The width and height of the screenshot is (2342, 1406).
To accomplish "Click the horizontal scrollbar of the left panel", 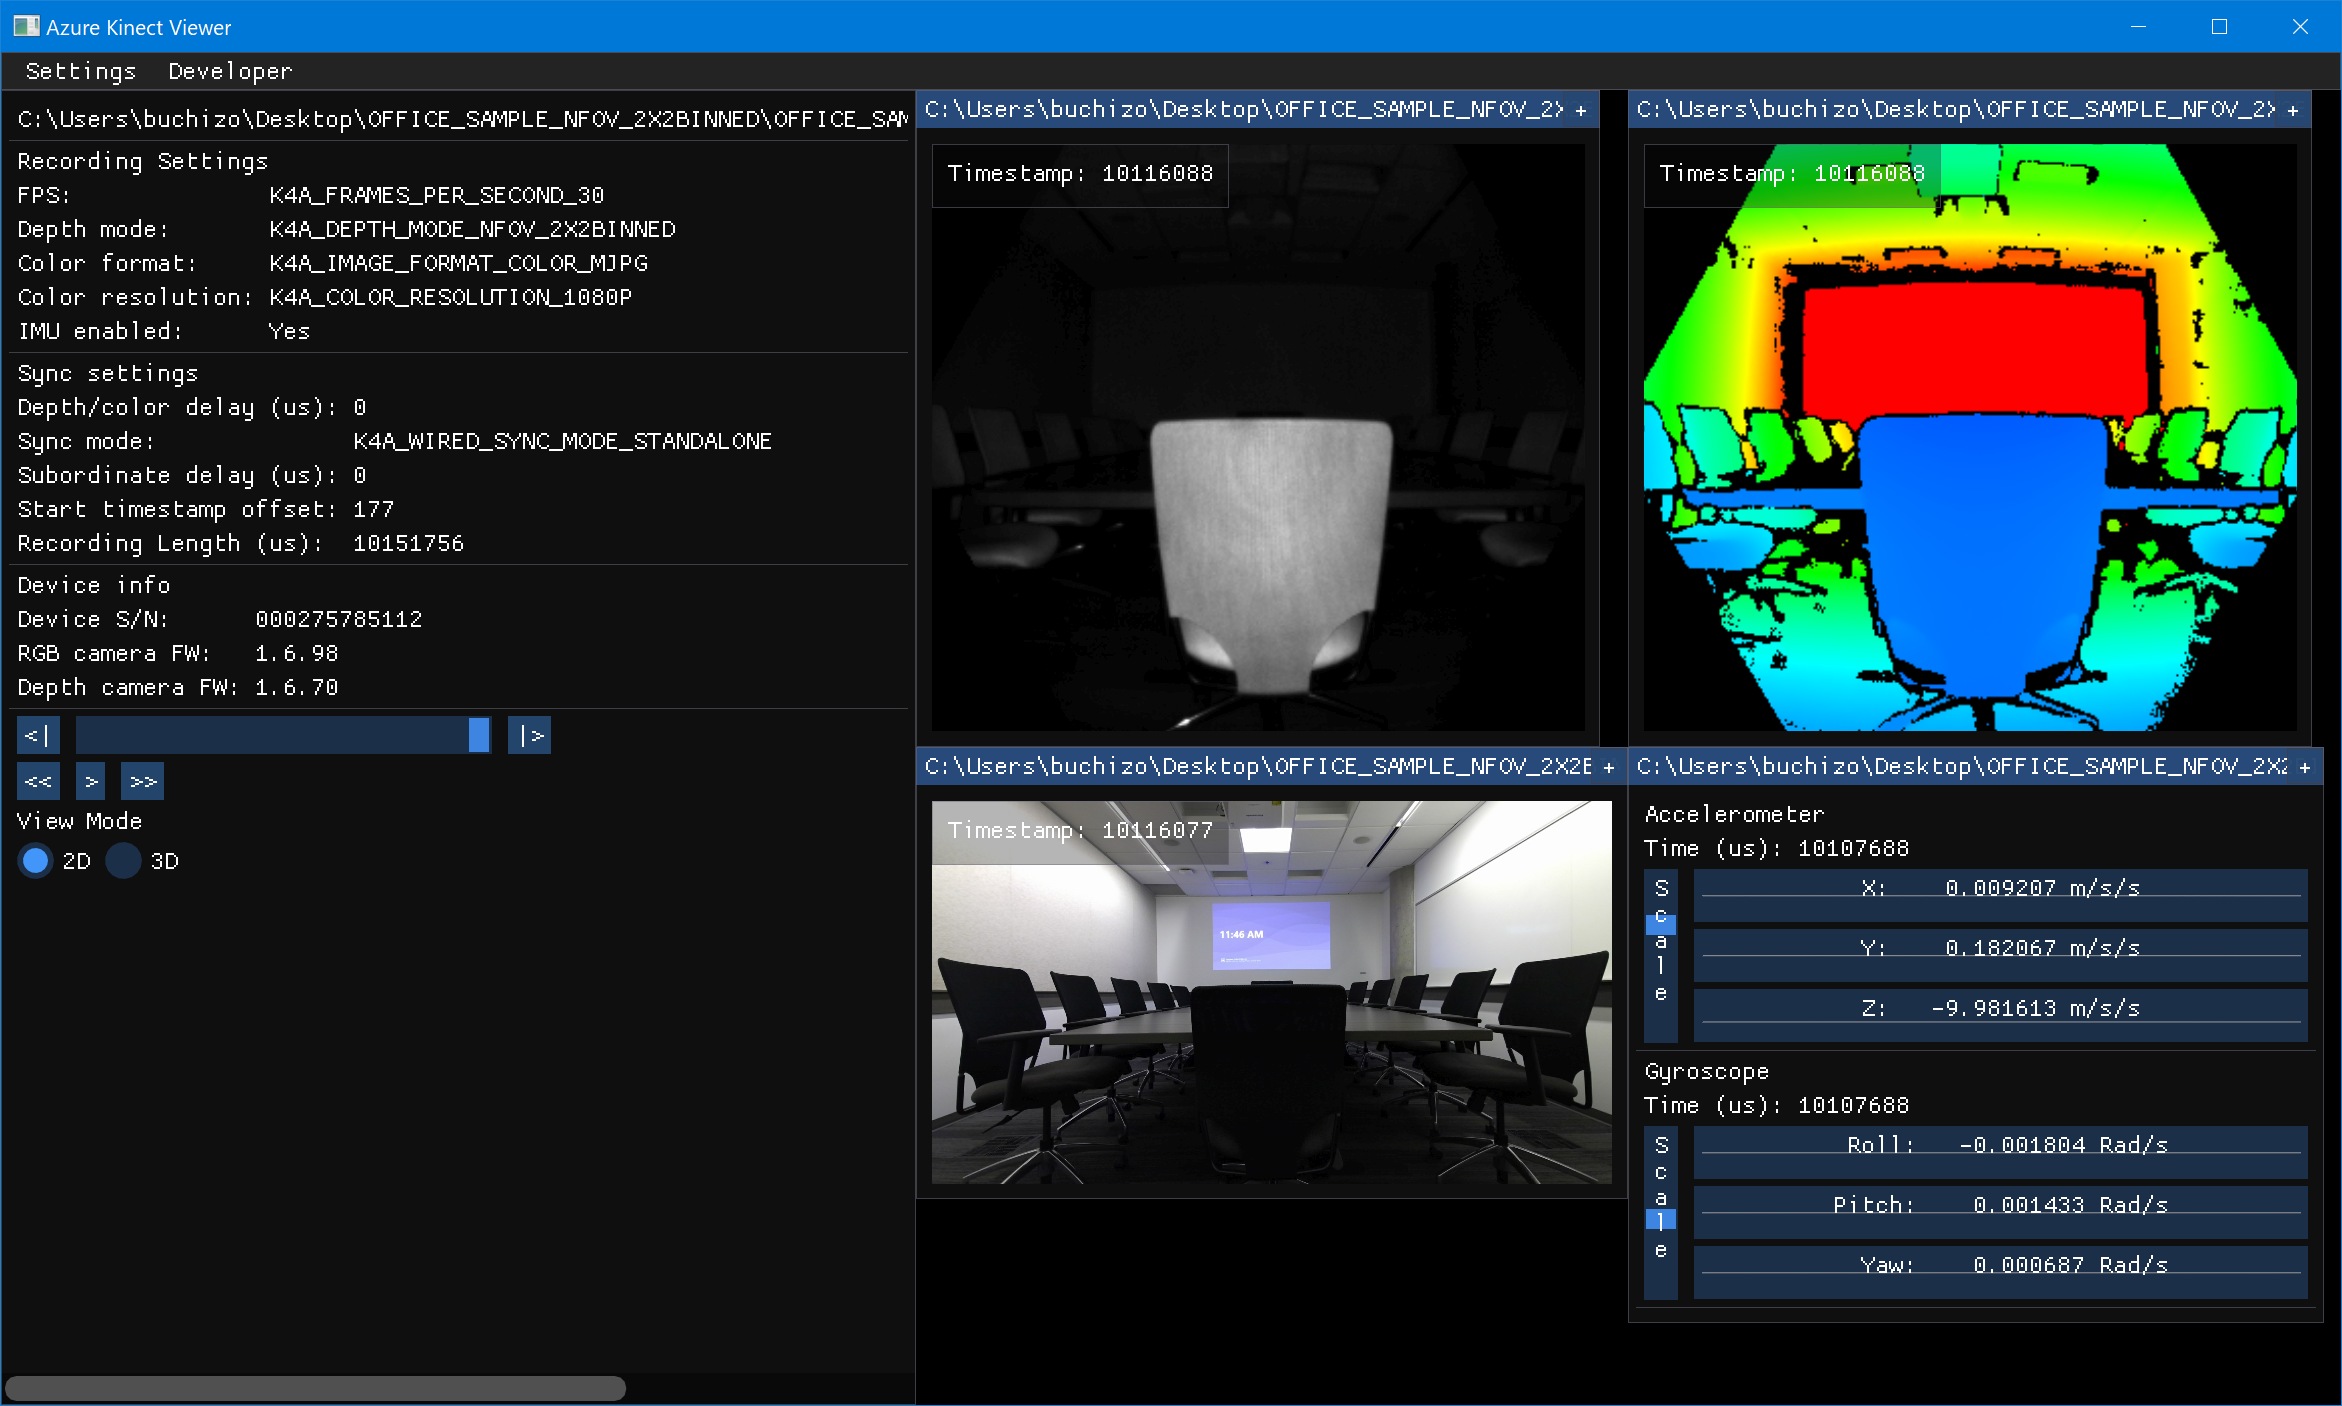I will [x=316, y=1388].
